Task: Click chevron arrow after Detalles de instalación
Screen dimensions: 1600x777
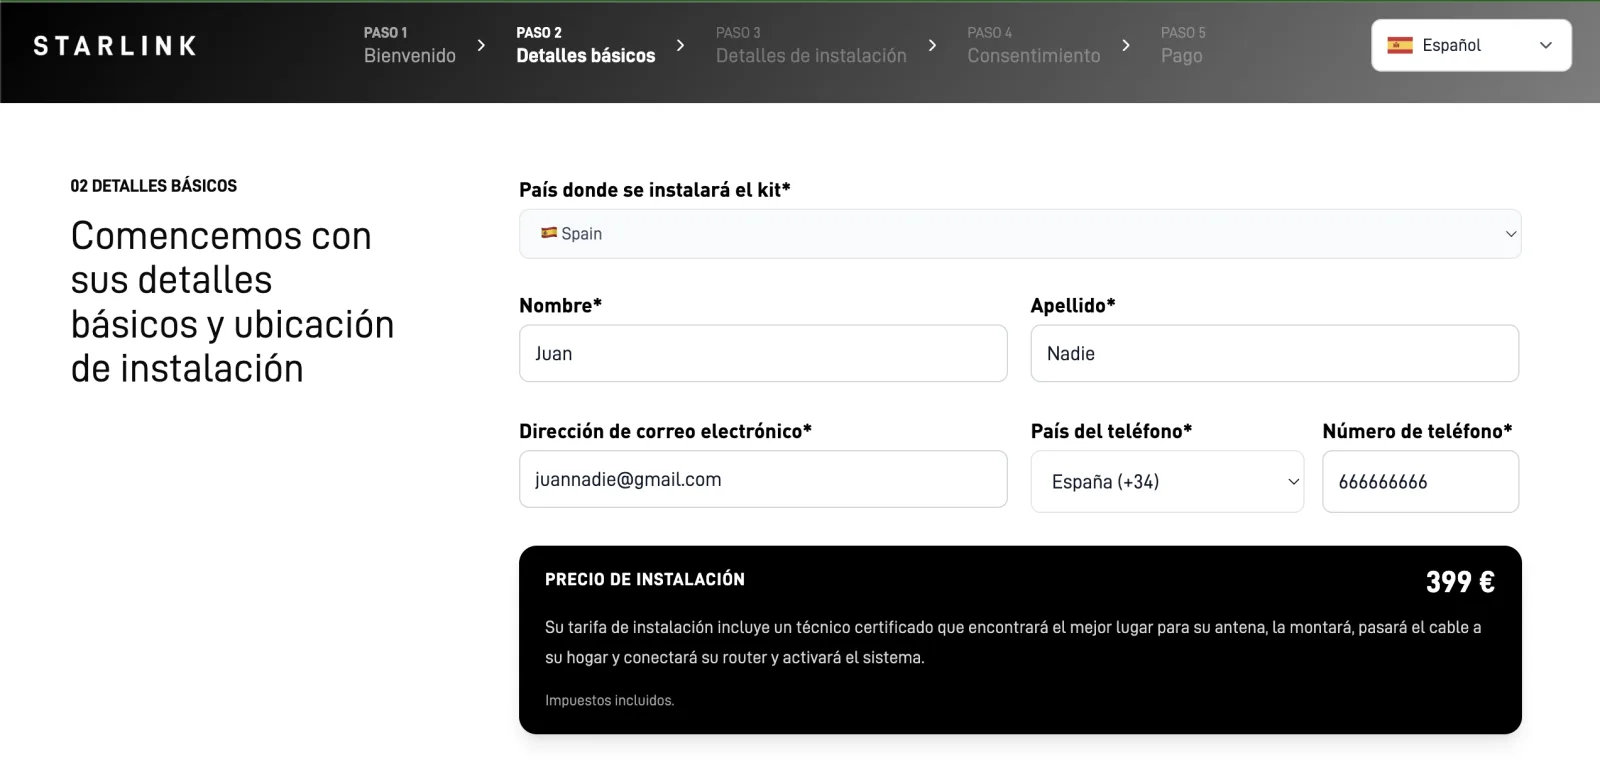Action: (x=932, y=45)
